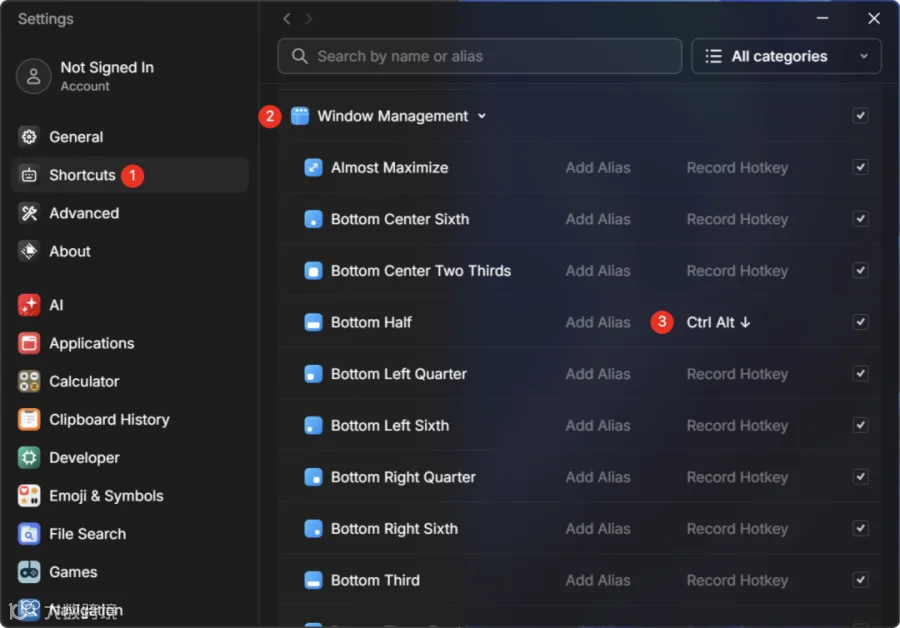Open the All categories dropdown

tap(786, 56)
